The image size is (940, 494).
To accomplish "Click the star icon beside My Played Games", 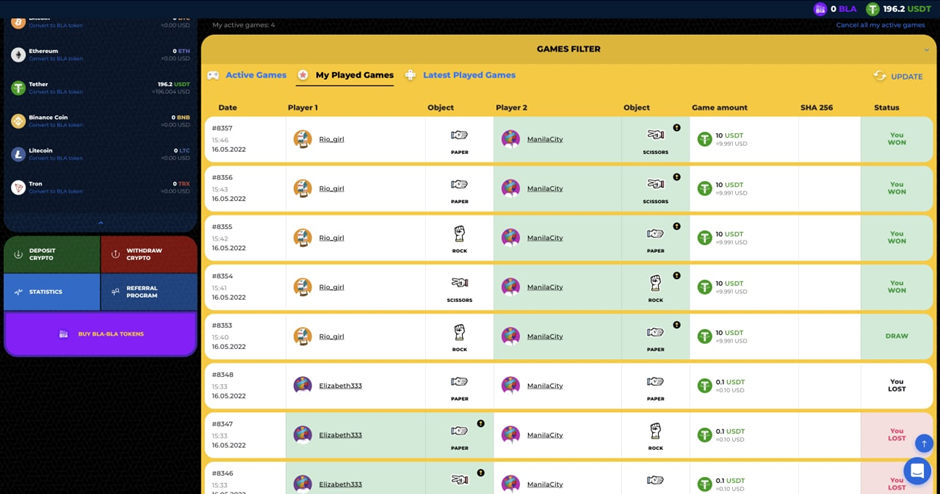I will click(x=303, y=75).
